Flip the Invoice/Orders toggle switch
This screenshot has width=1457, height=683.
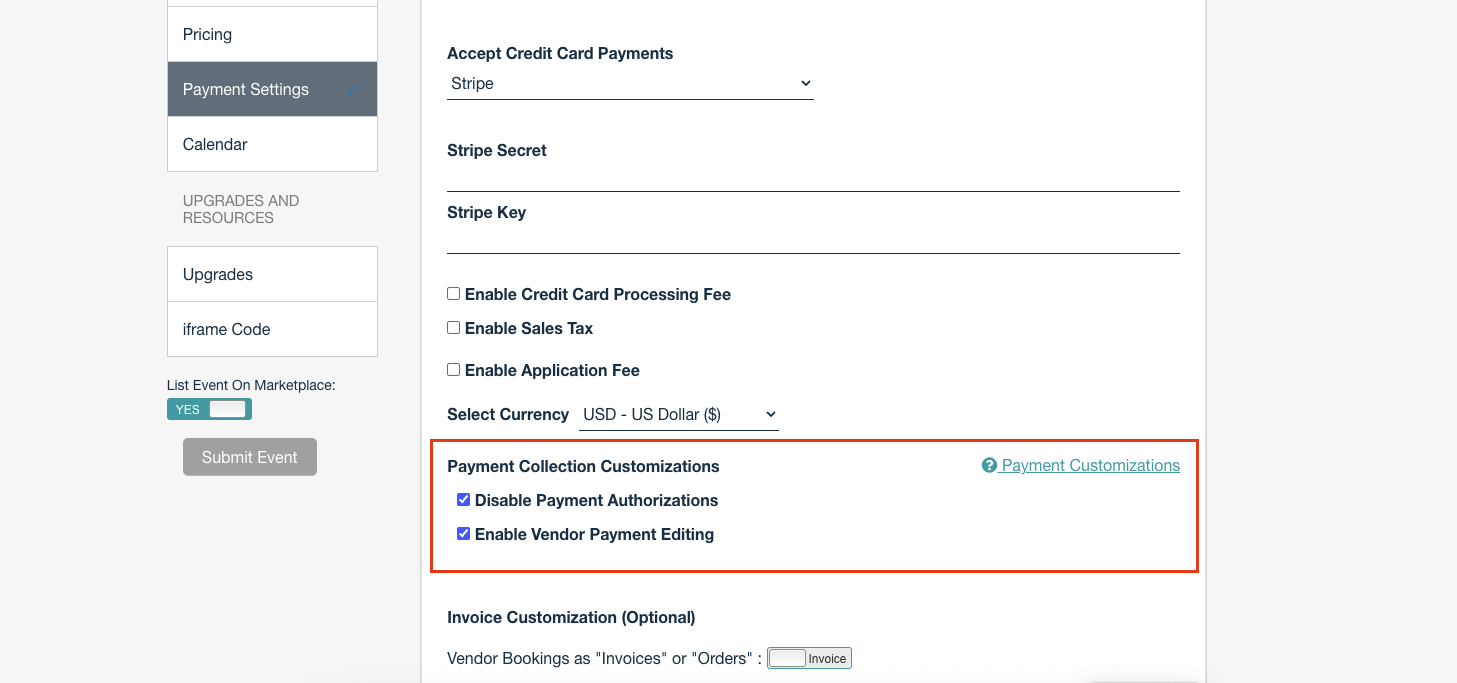coord(809,658)
